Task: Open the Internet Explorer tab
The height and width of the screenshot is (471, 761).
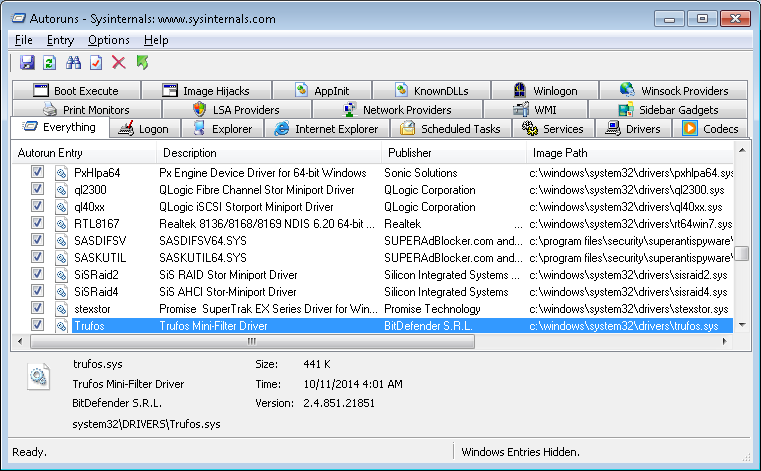Action: [327, 129]
